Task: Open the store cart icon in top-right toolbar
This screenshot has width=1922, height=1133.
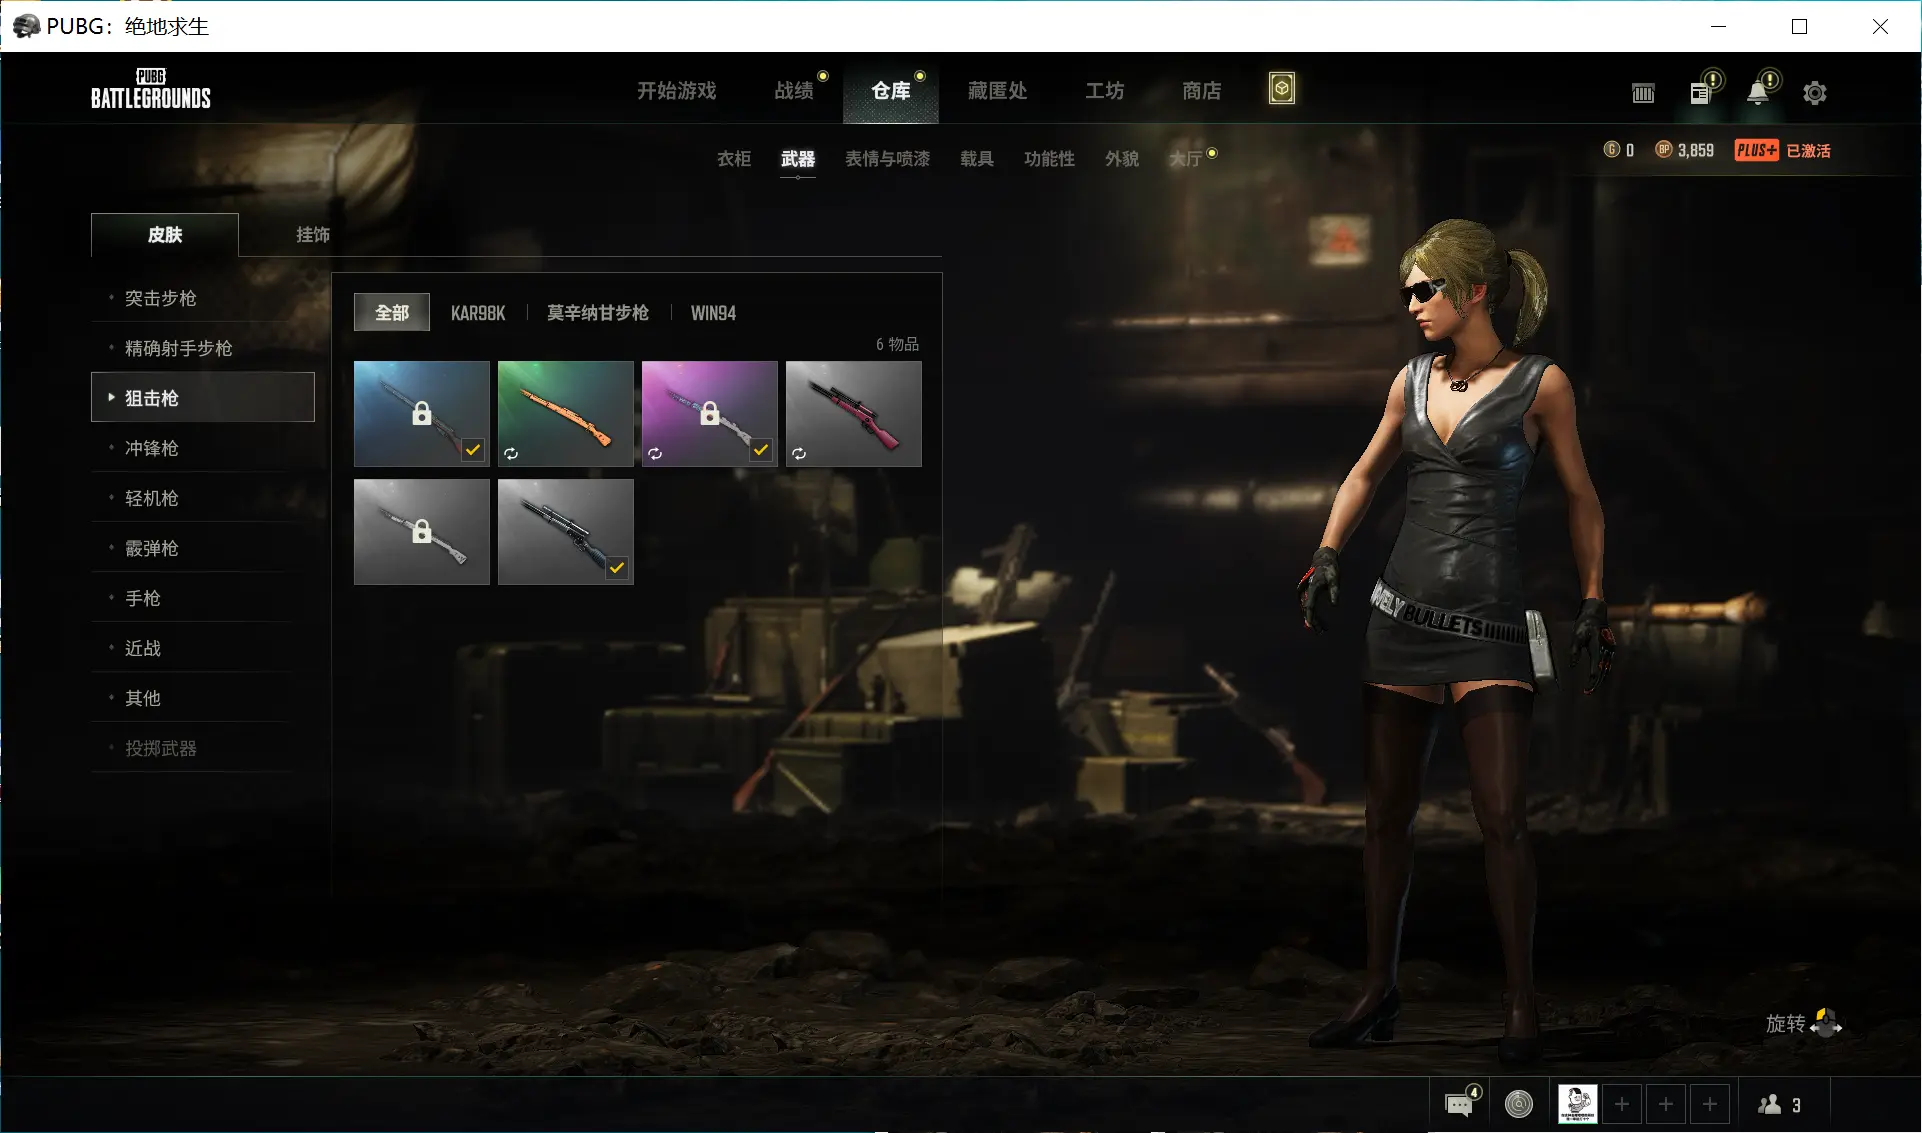Action: point(1643,93)
